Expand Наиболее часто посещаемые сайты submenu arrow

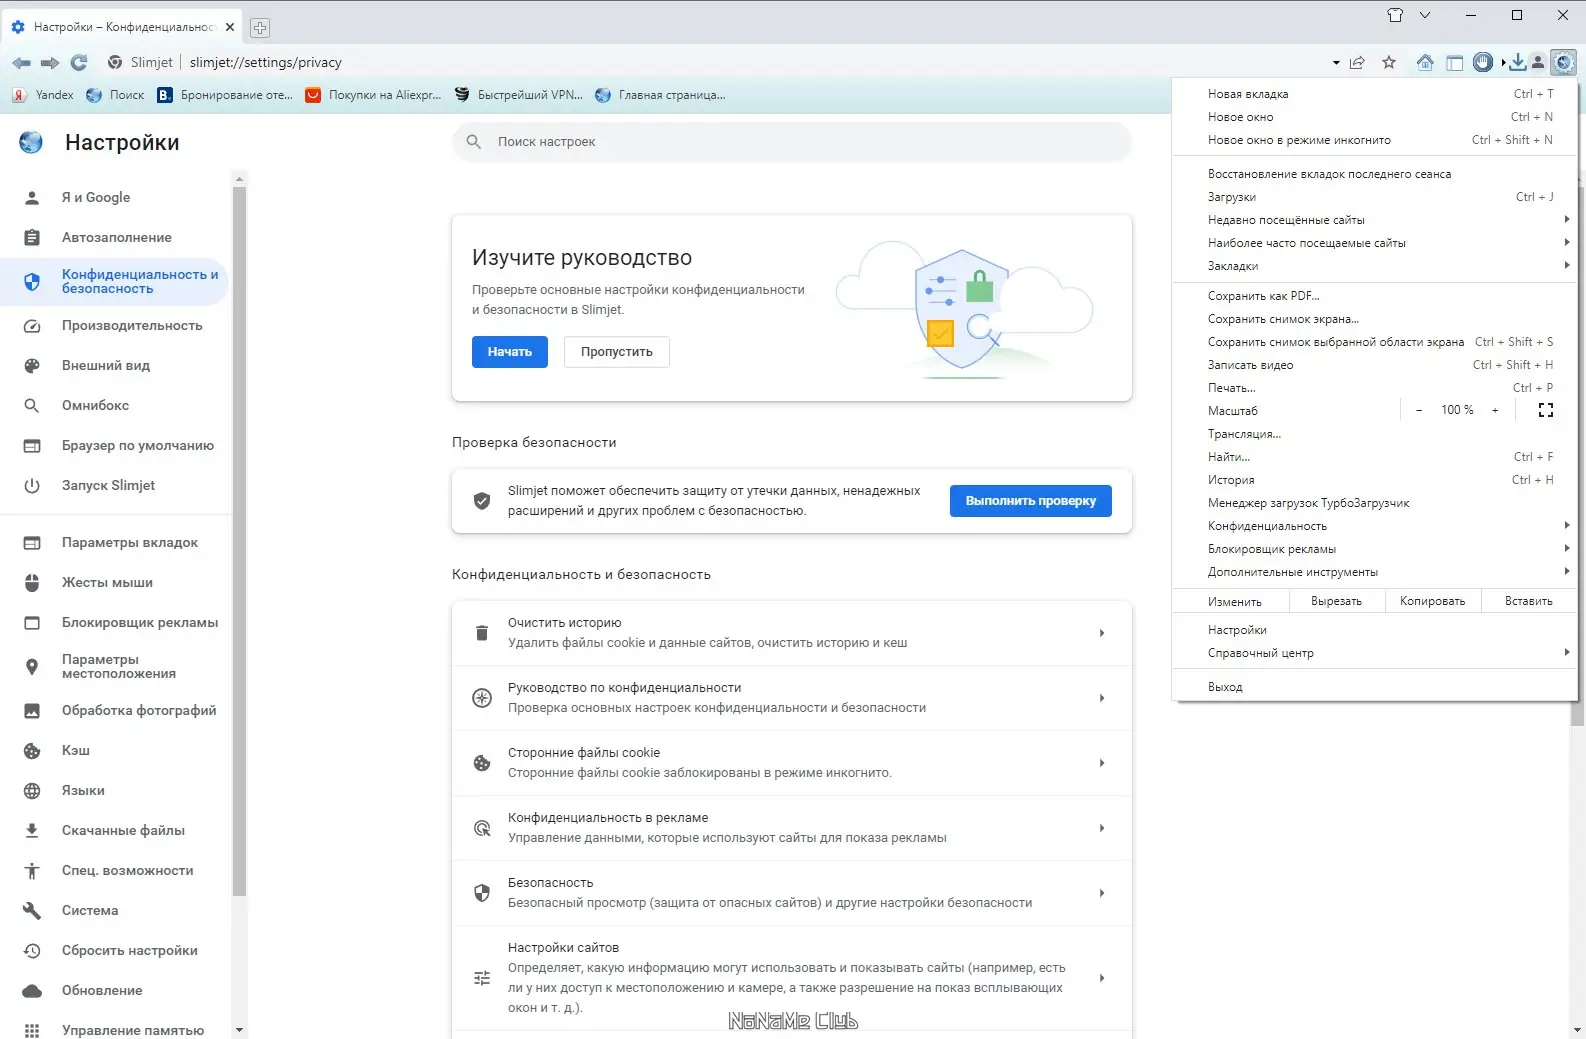point(1566,242)
